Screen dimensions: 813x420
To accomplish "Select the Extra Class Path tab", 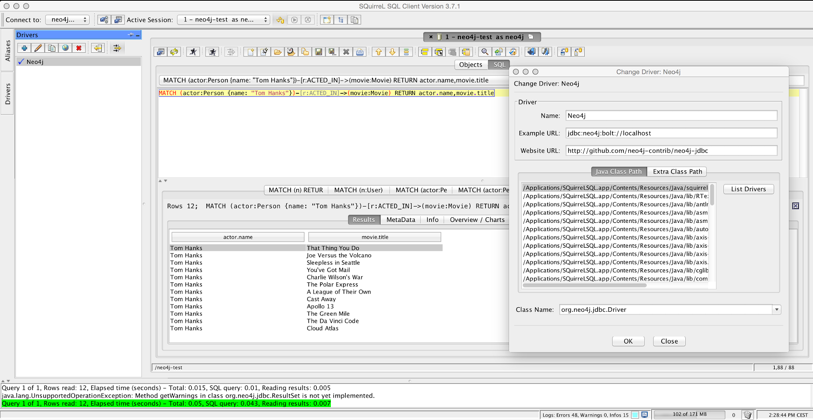I will [x=677, y=171].
